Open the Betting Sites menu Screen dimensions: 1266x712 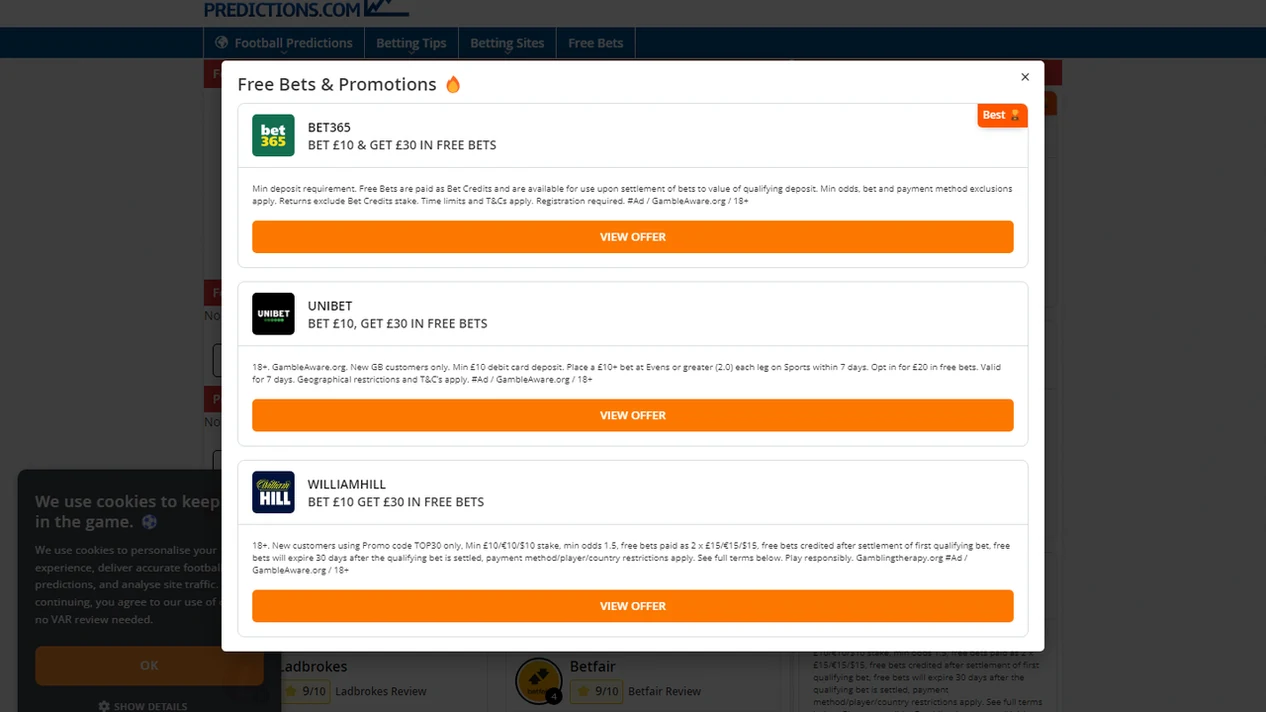coord(507,43)
